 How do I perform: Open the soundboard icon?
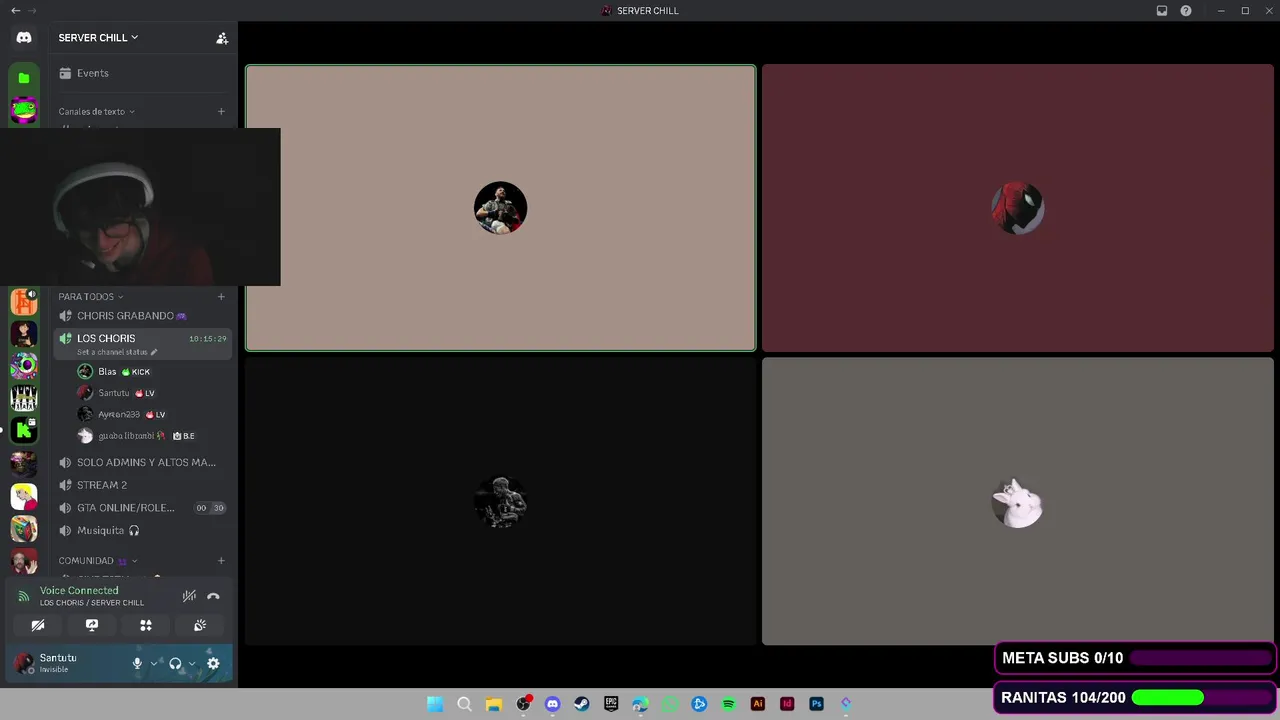pyautogui.click(x=200, y=625)
